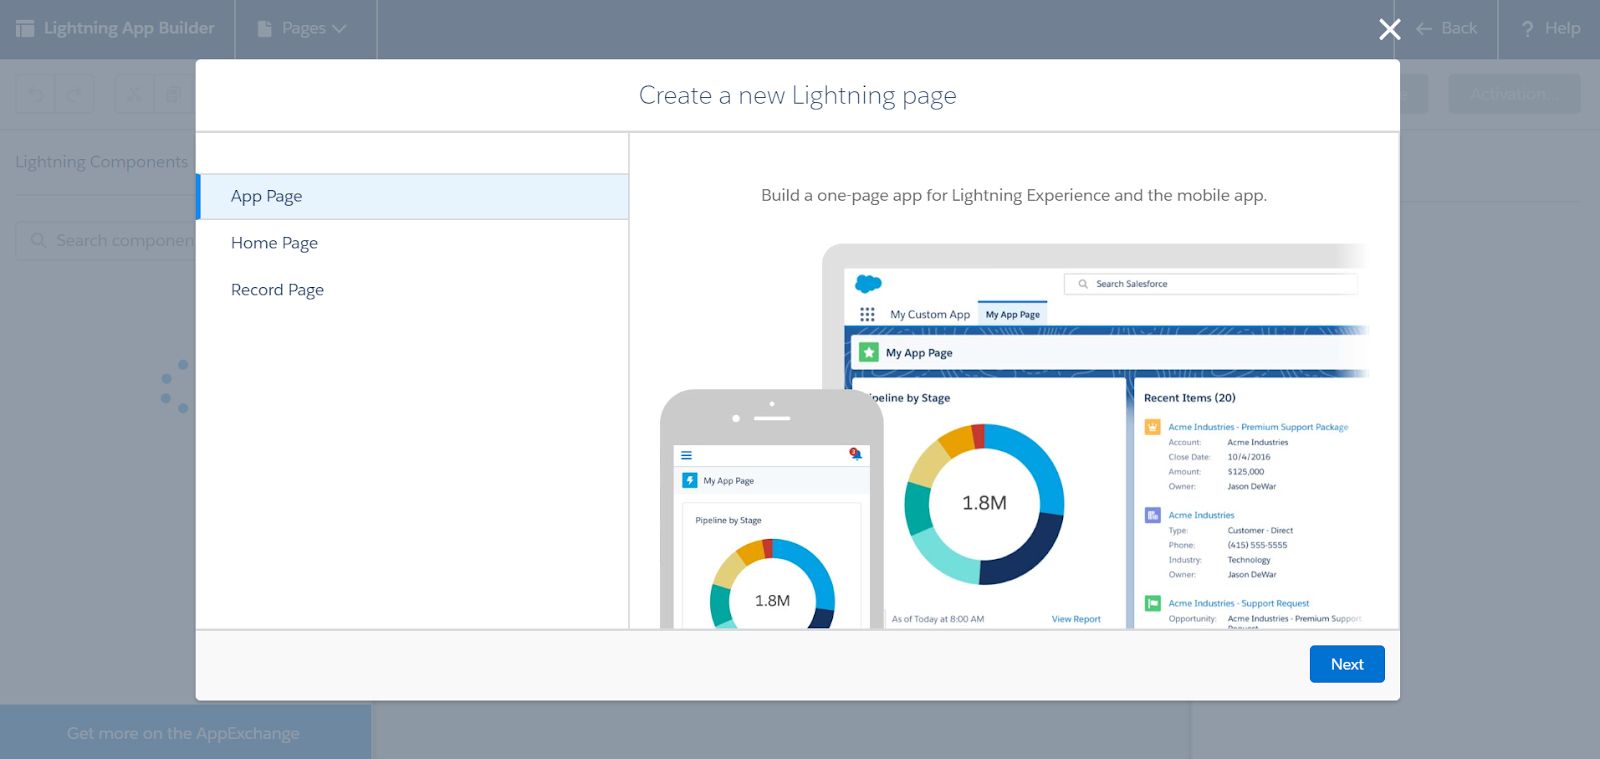
Task: Click the Lightning Components panel heading
Action: point(101,162)
